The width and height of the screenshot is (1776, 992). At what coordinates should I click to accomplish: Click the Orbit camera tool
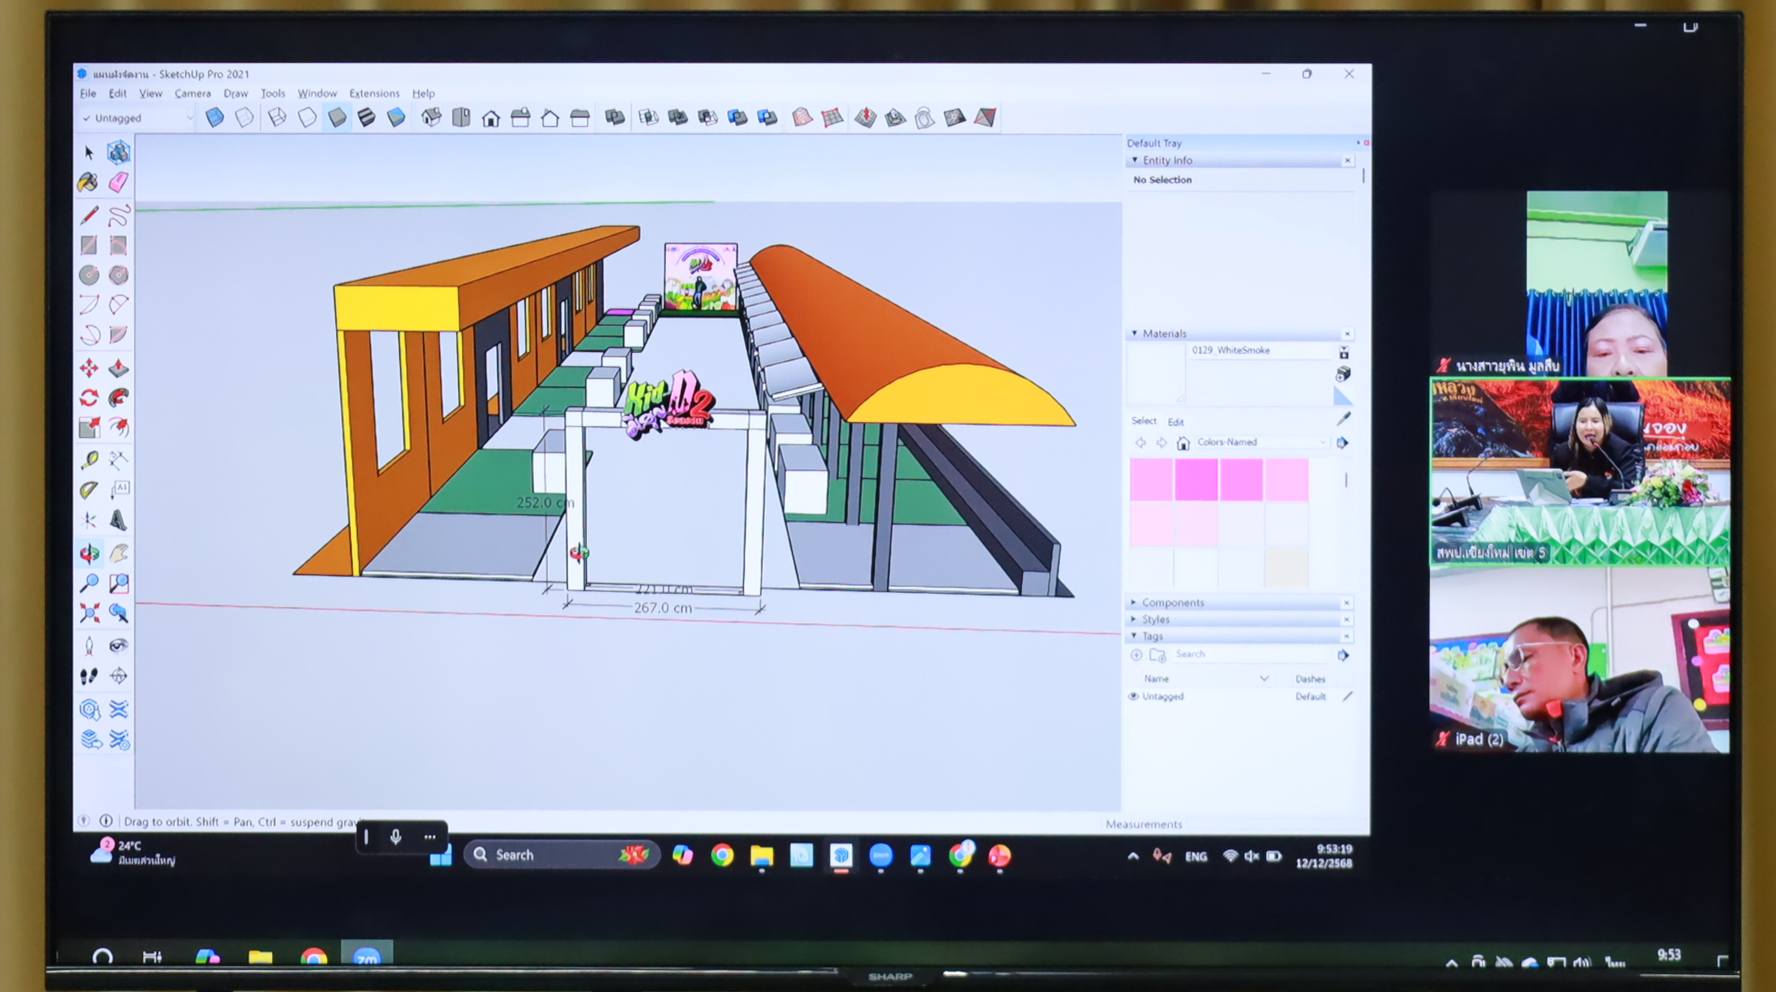[89, 553]
